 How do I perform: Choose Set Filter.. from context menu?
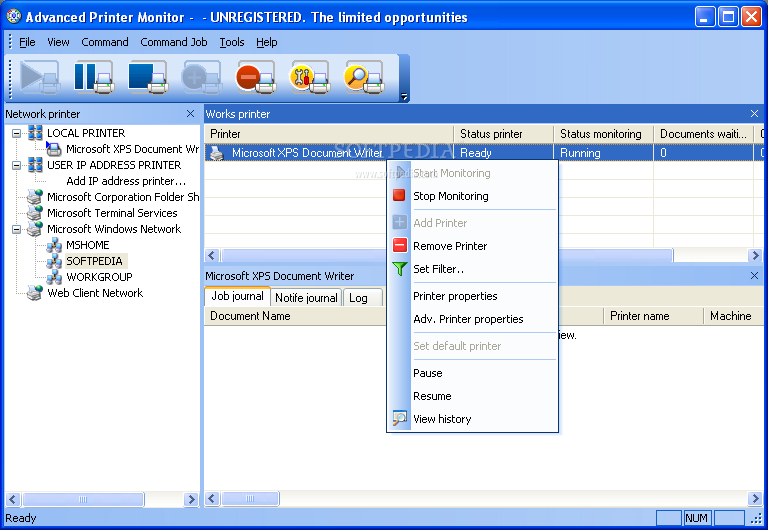[473, 269]
